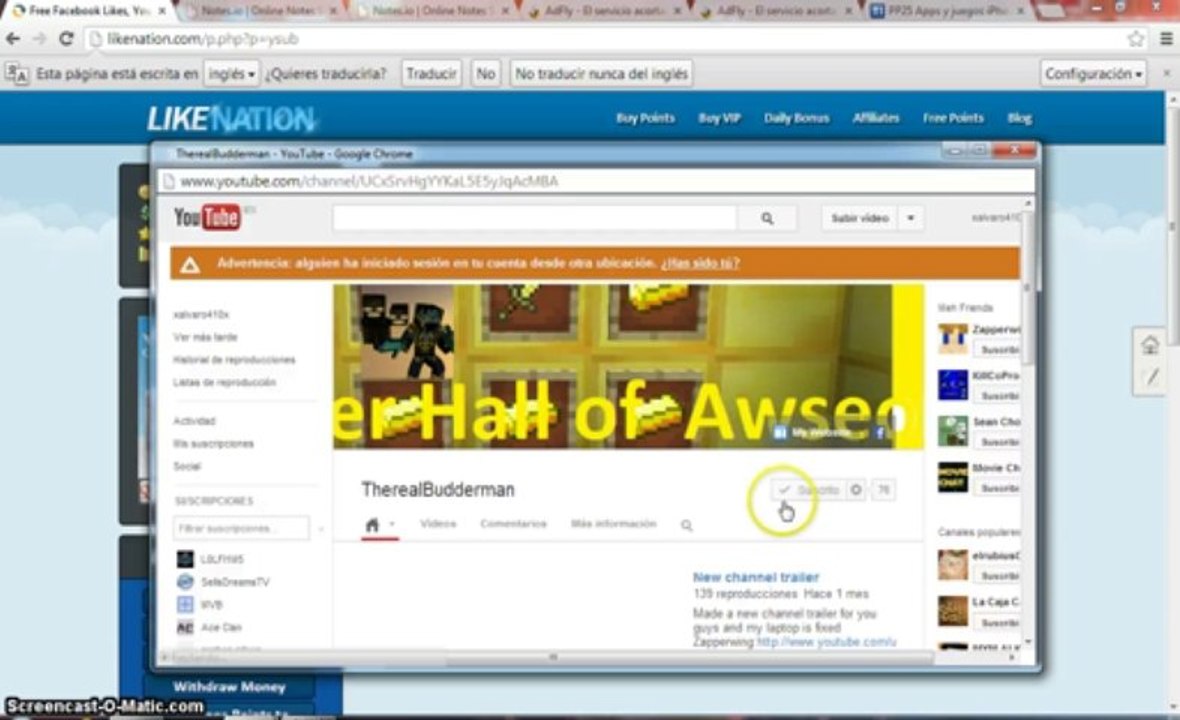Open the New channel trailer link
The height and width of the screenshot is (720, 1180).
point(756,577)
